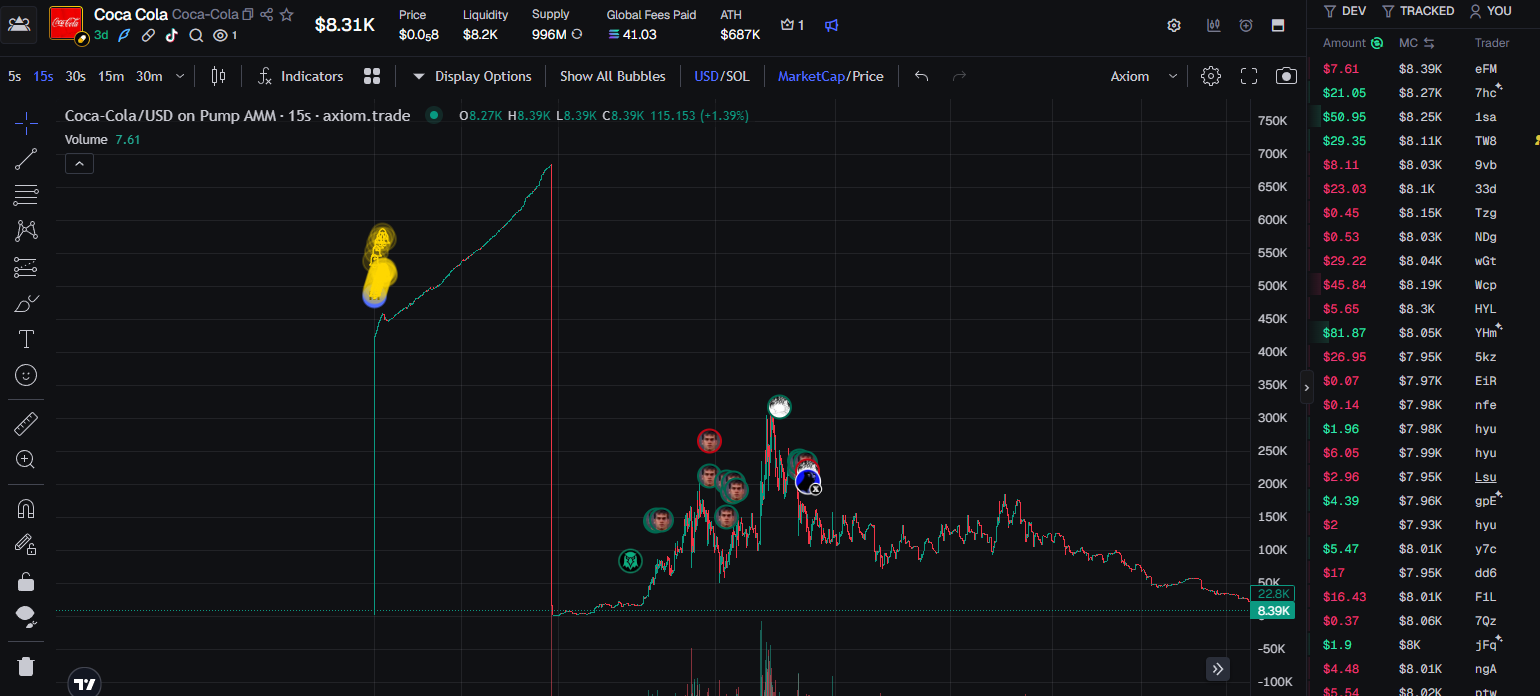Select the crosshair cursor tool
Viewport: 1540px width, 696px height.
[x=26, y=123]
